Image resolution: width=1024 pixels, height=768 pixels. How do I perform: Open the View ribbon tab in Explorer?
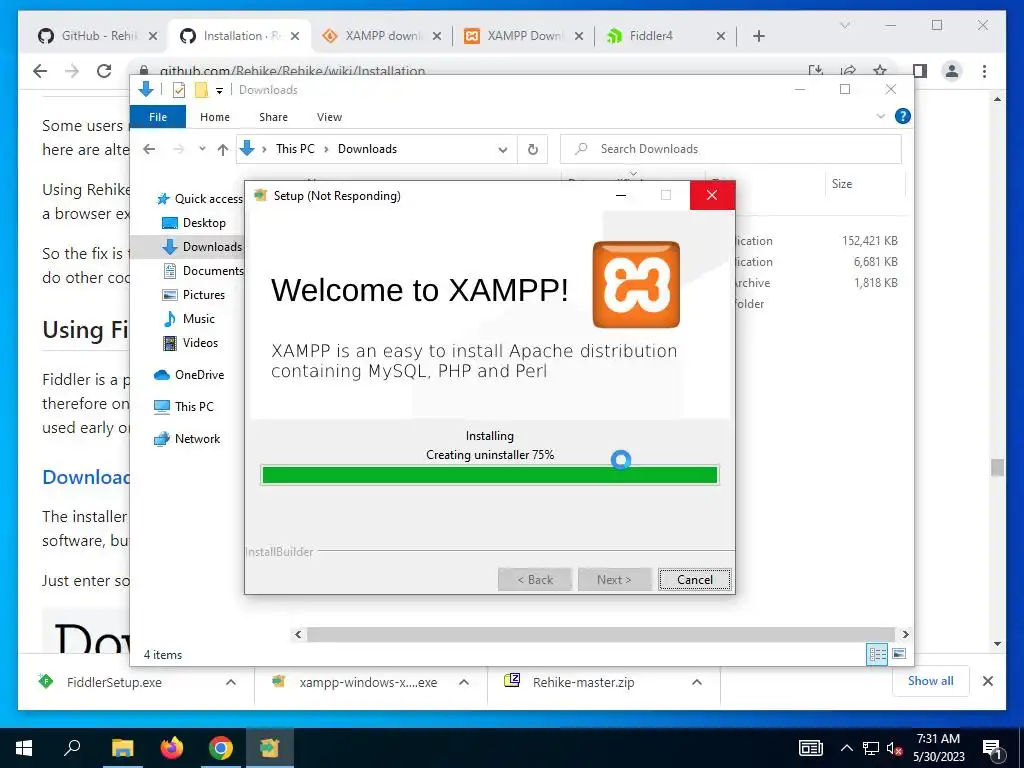[329, 117]
